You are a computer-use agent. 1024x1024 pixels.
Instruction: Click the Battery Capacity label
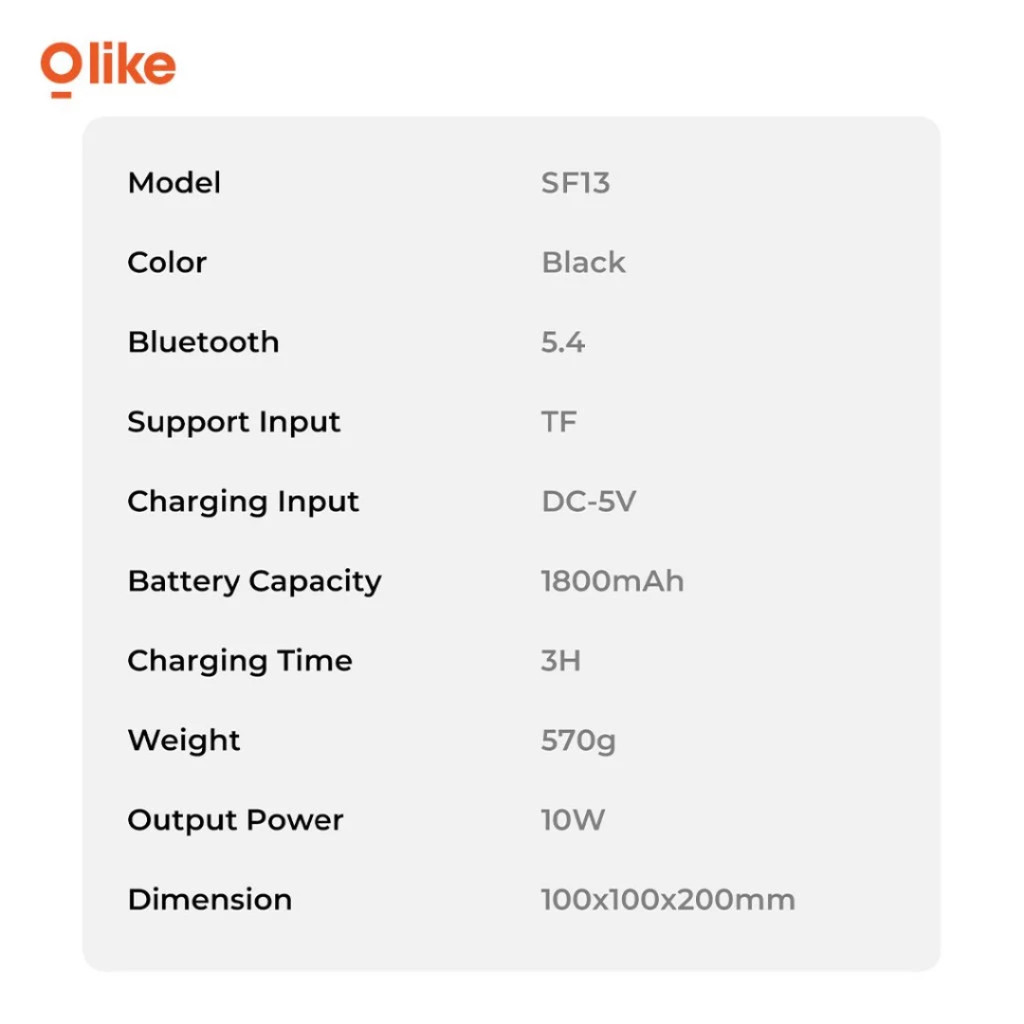click(254, 581)
